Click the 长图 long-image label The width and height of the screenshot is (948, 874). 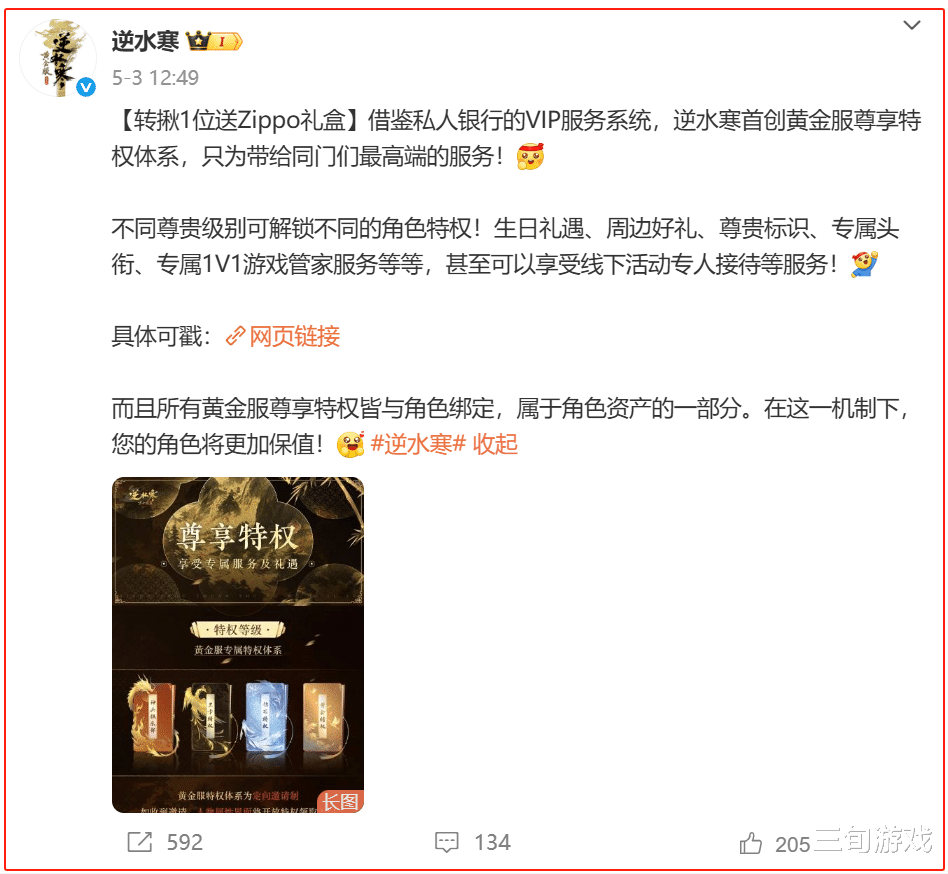340,801
